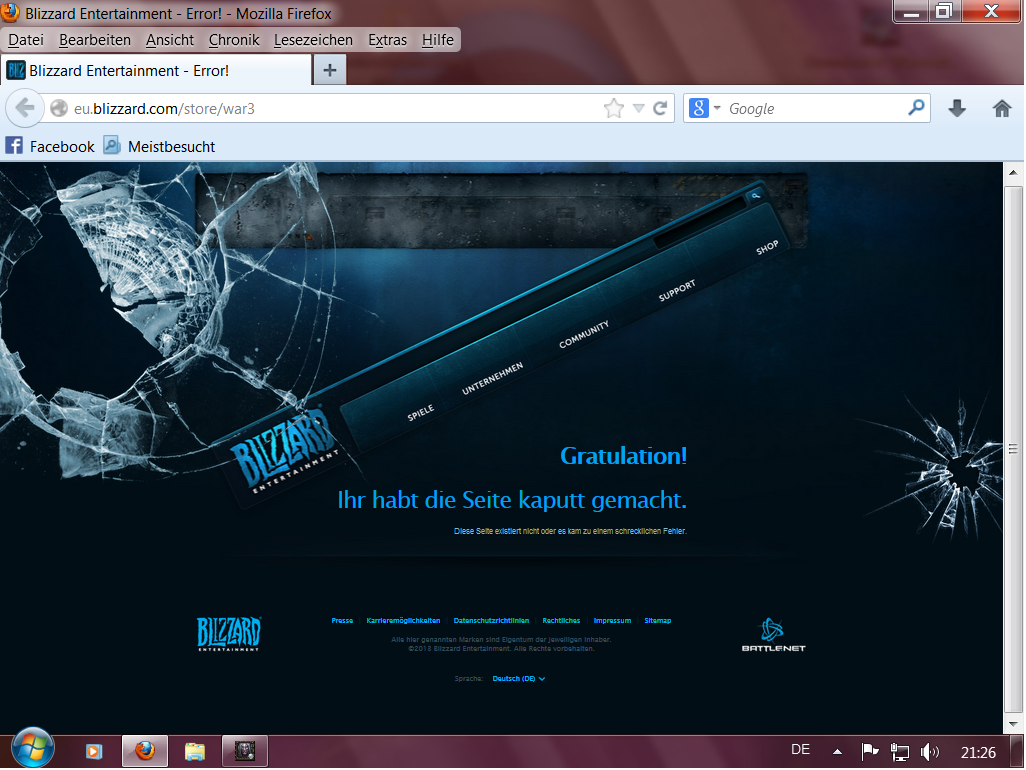Click the URL address field
The width and height of the screenshot is (1026, 770).
(x=334, y=109)
